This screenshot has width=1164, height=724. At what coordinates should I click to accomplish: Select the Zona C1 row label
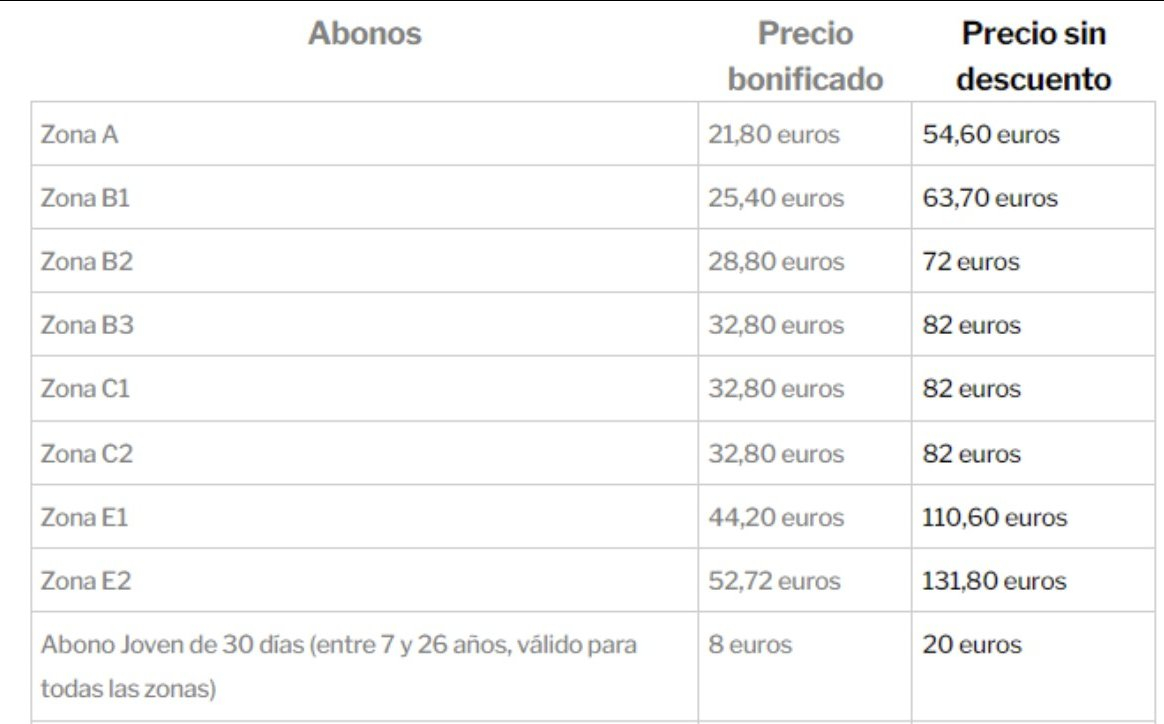(x=85, y=389)
